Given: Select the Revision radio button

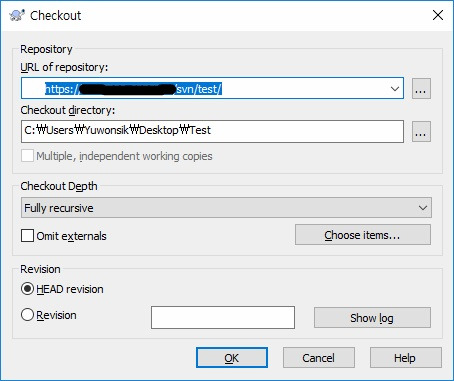Looking at the screenshot, I should [27, 315].
